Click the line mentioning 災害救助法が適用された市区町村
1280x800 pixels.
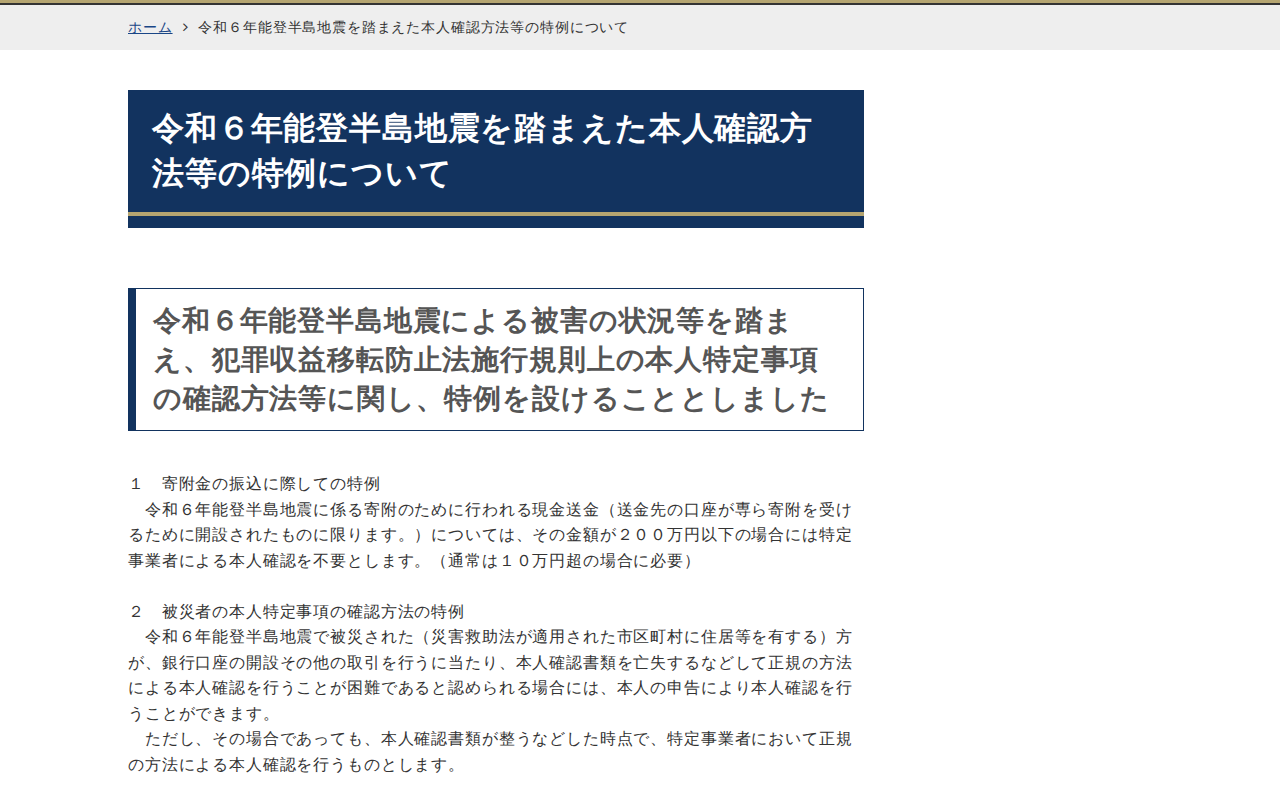tap(499, 637)
